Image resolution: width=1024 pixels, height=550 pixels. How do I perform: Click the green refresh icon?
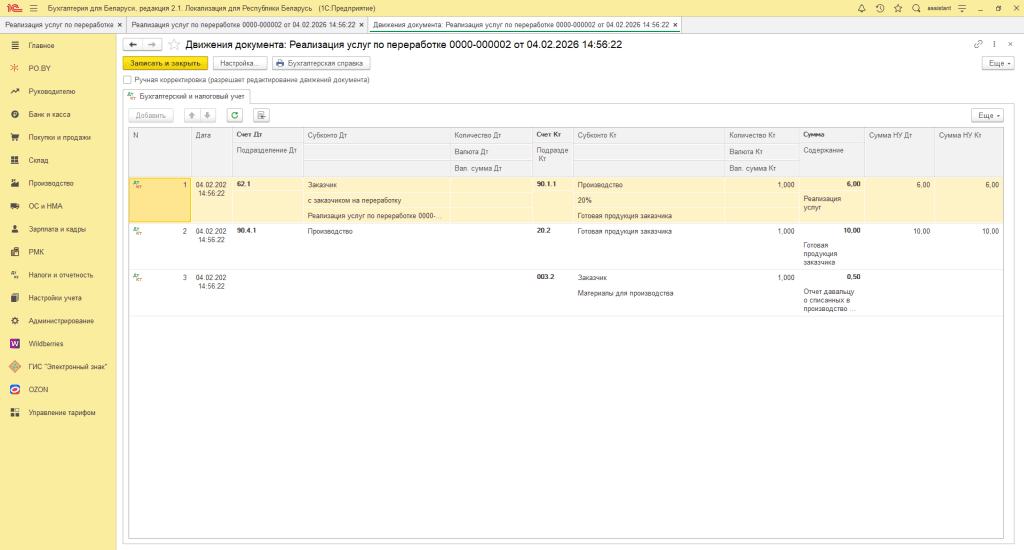234,115
